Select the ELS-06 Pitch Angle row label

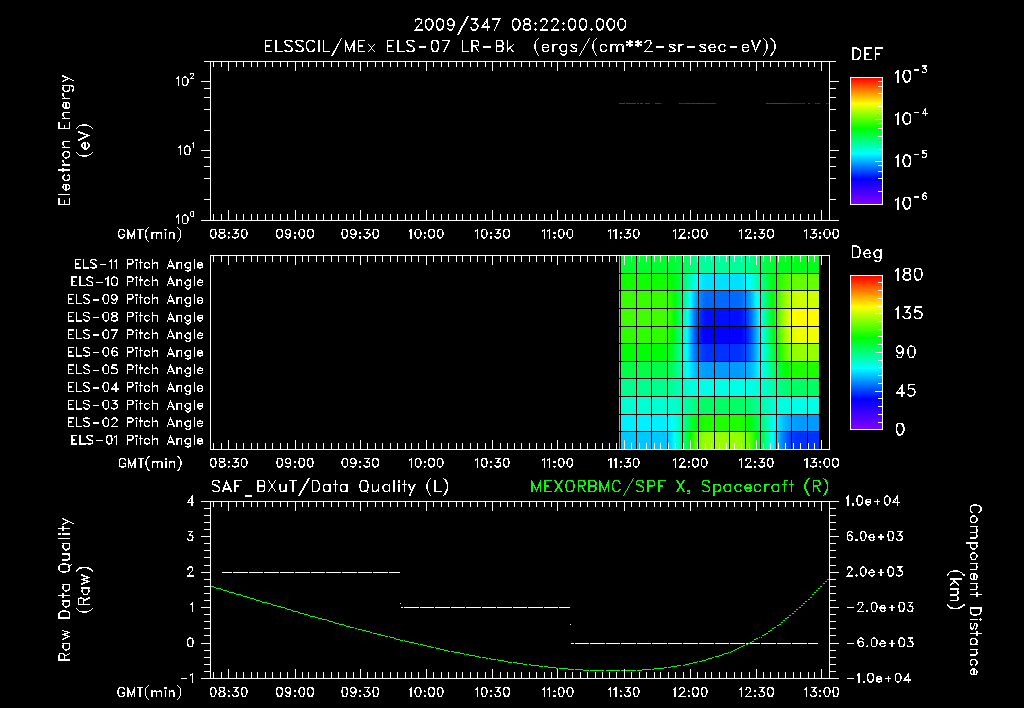135,352
